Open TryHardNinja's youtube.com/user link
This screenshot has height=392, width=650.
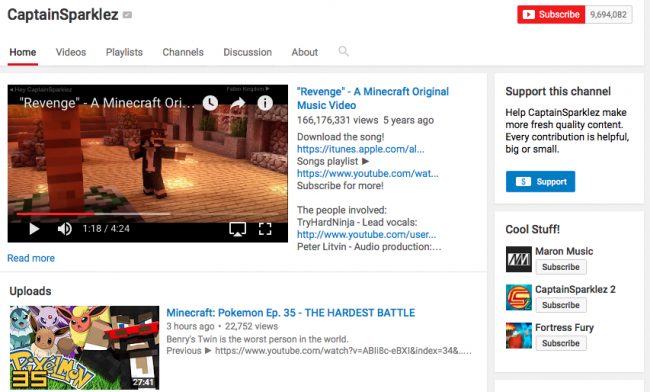click(x=366, y=234)
